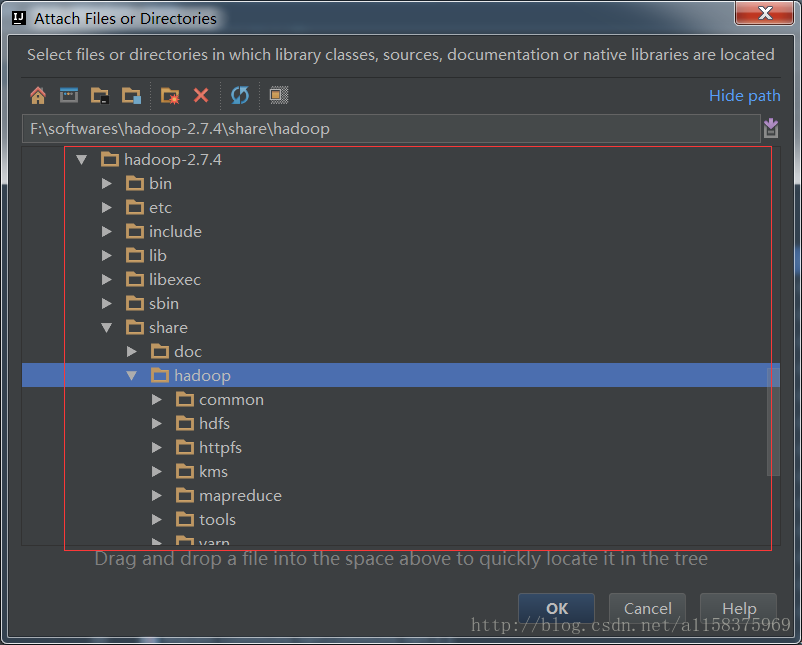Click the tree vertical scrollbar thumb
The image size is (802, 645).
(773, 422)
